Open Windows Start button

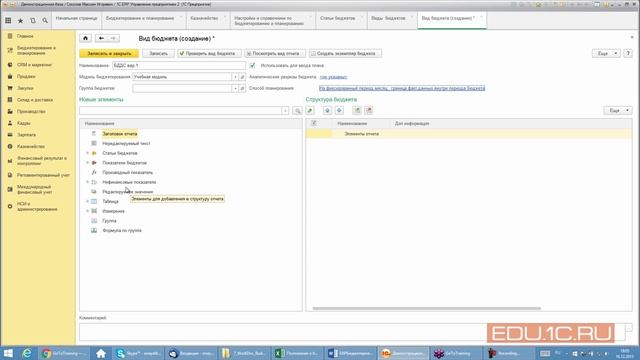coord(8,353)
